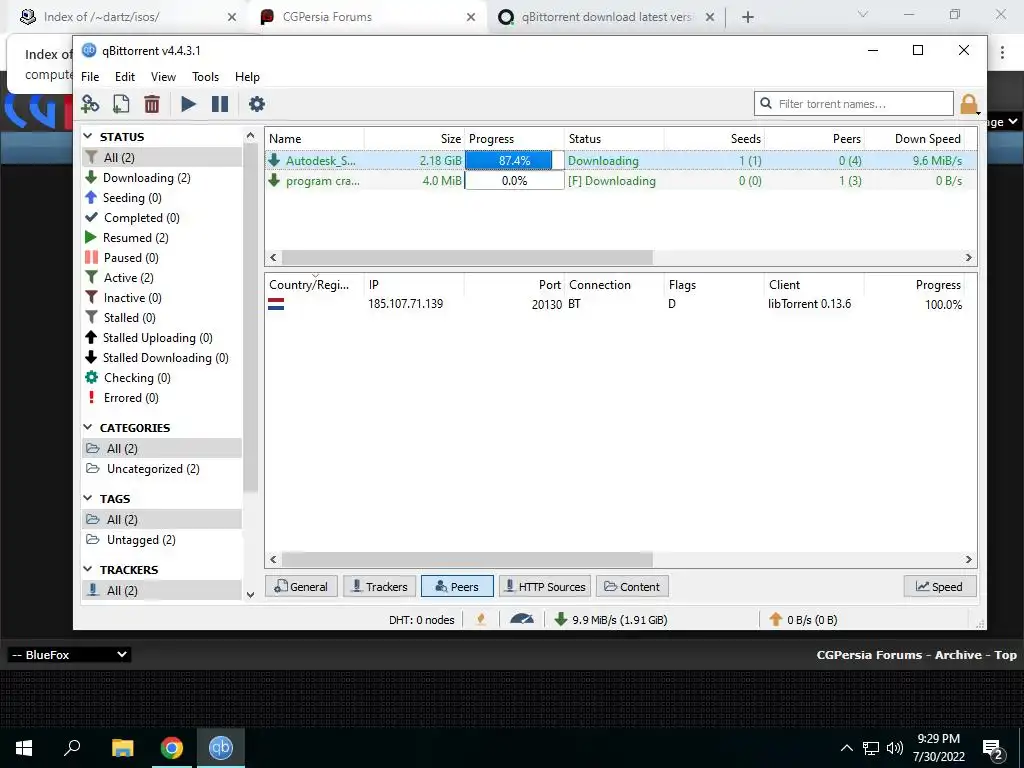Click the Filter torrent names input field

coord(854,103)
